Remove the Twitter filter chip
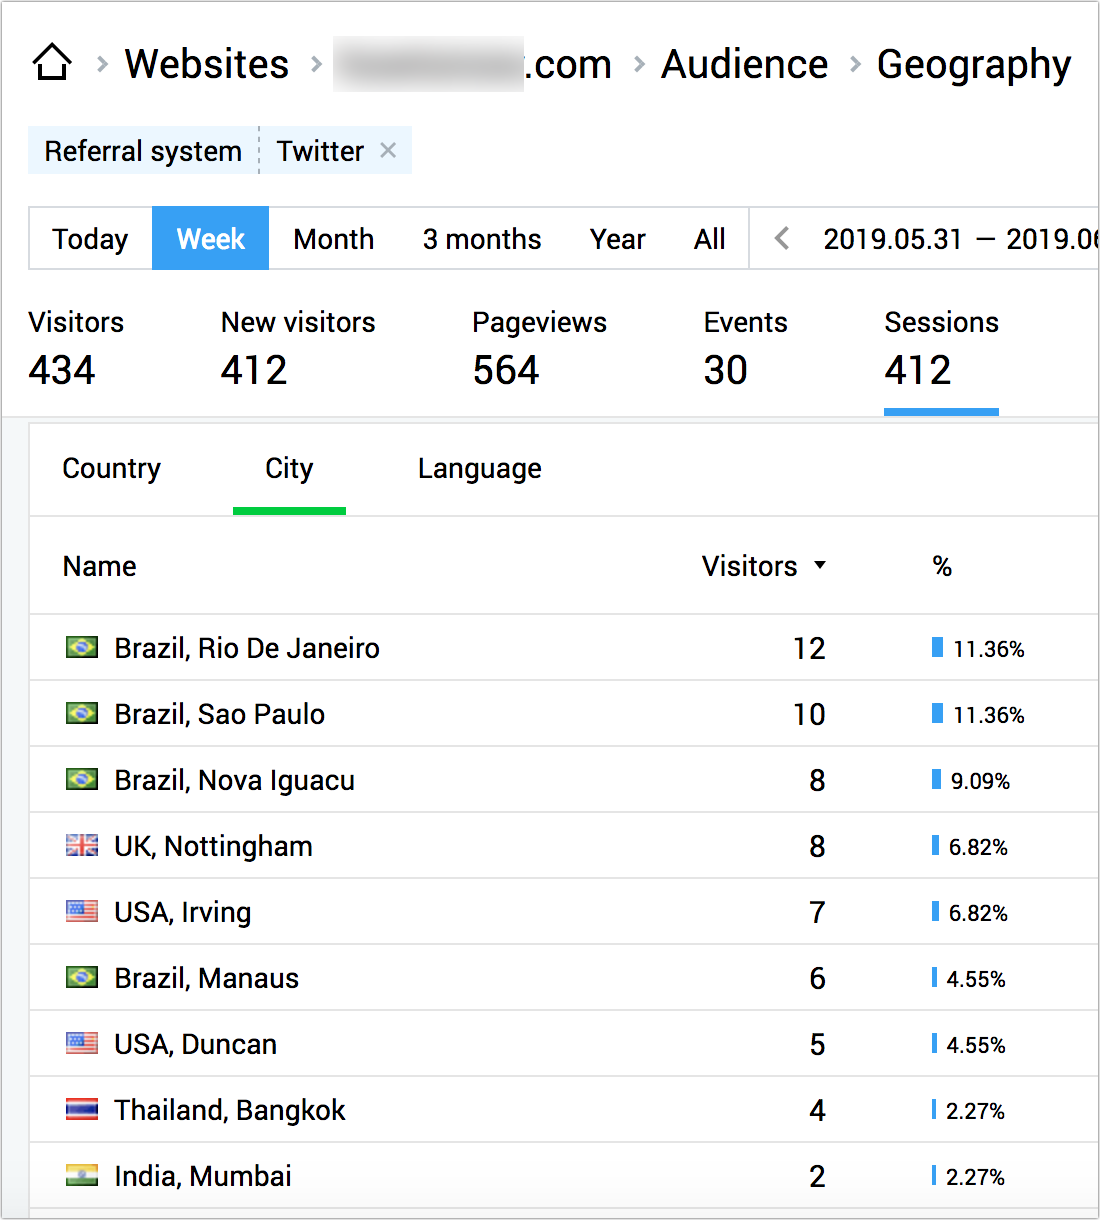 (x=389, y=150)
